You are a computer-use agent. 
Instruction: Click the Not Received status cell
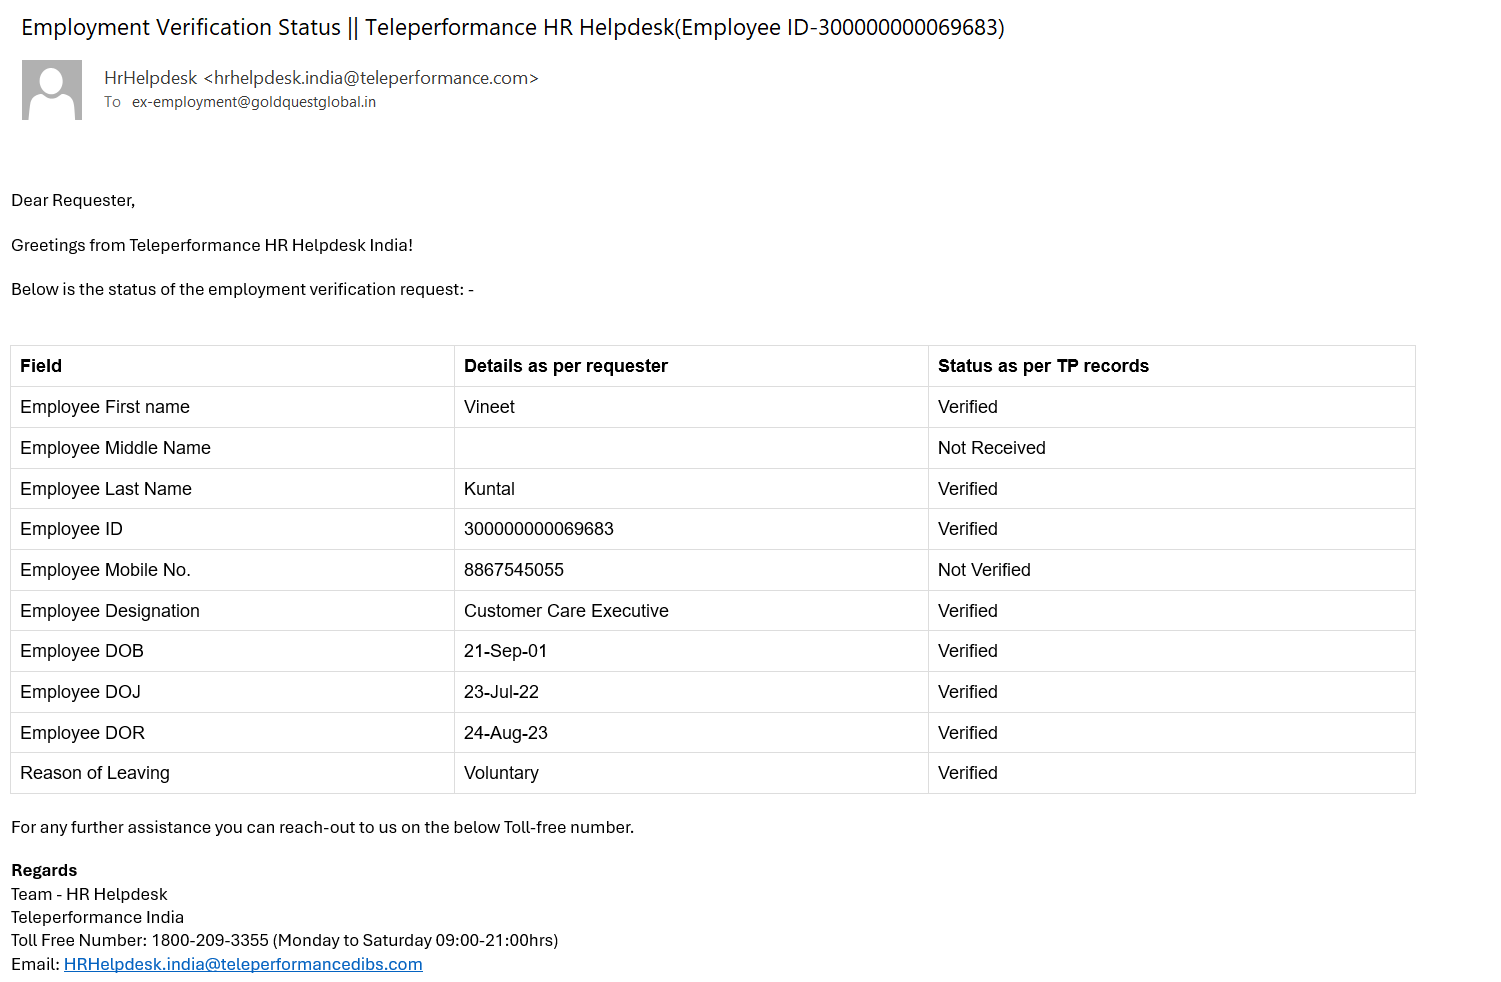click(992, 448)
